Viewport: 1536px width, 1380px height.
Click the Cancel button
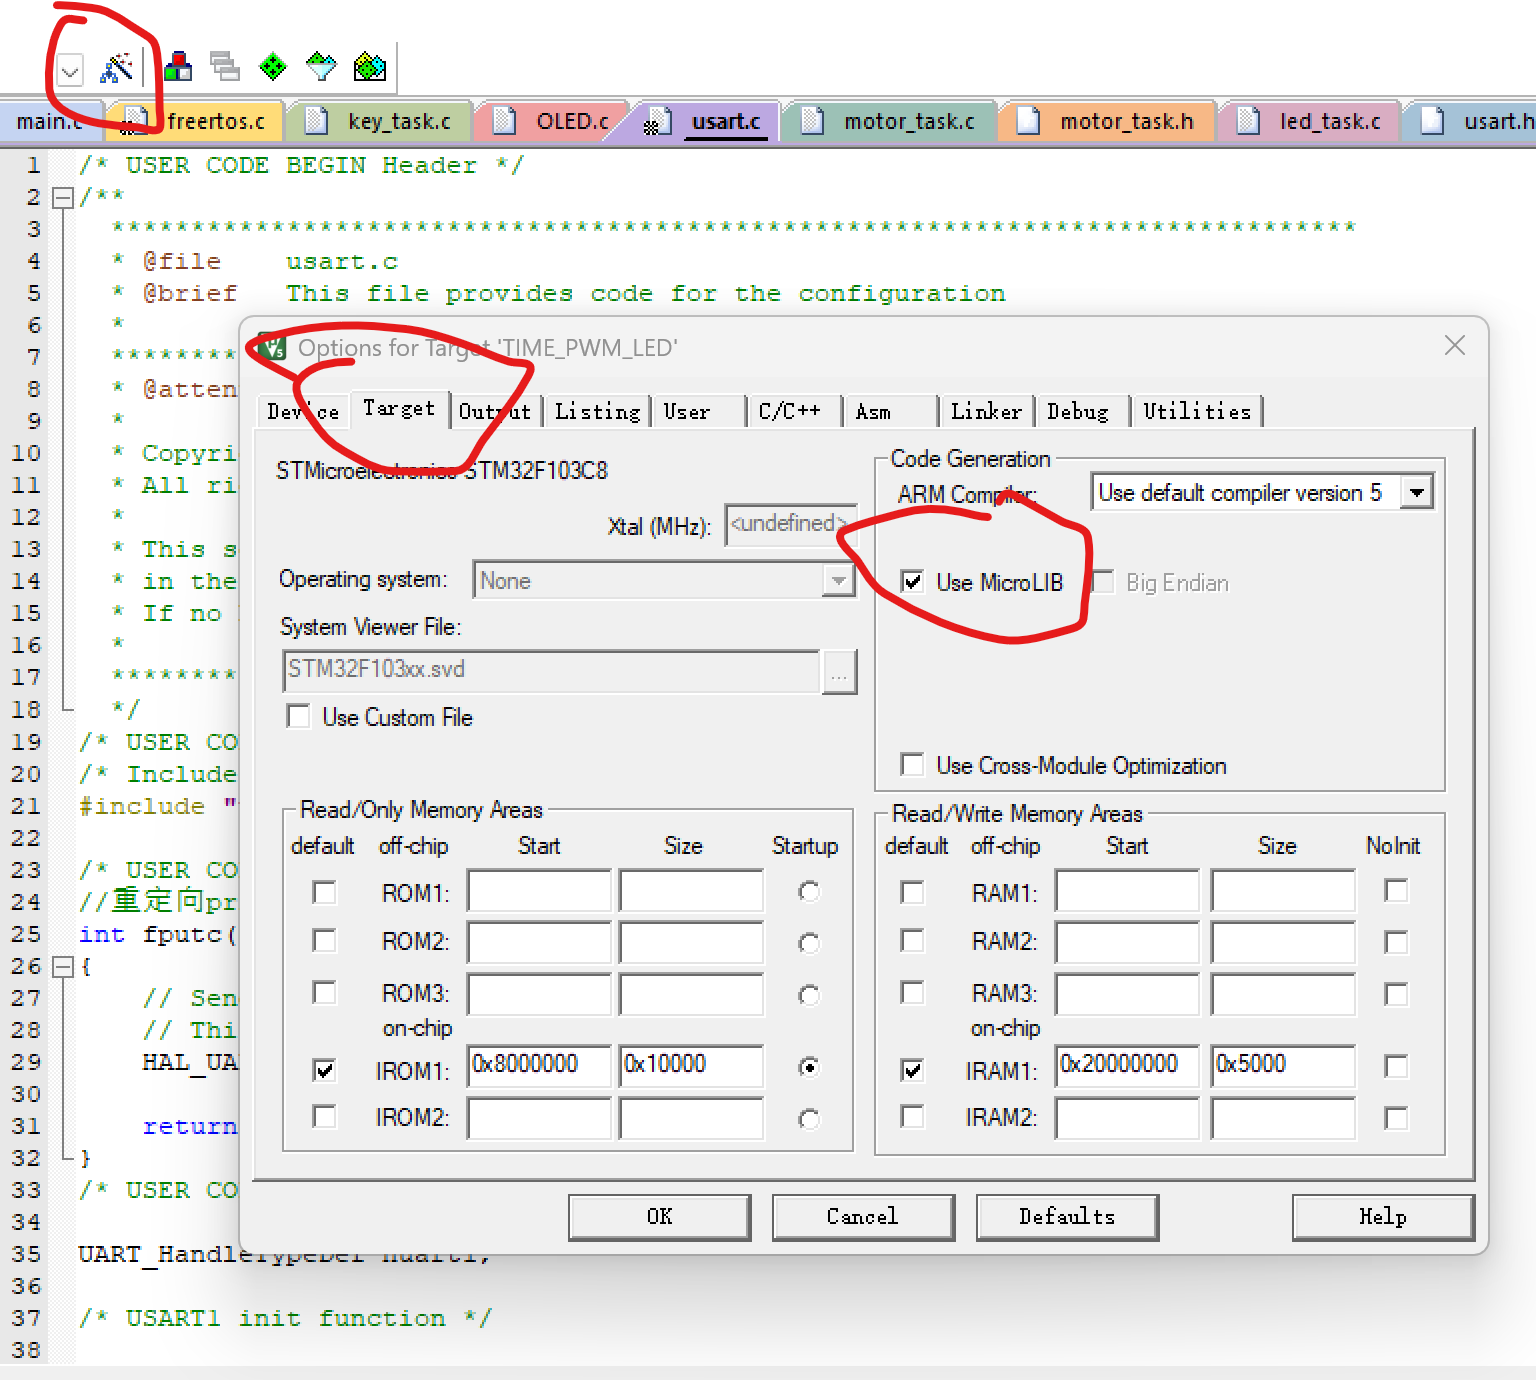point(863,1217)
